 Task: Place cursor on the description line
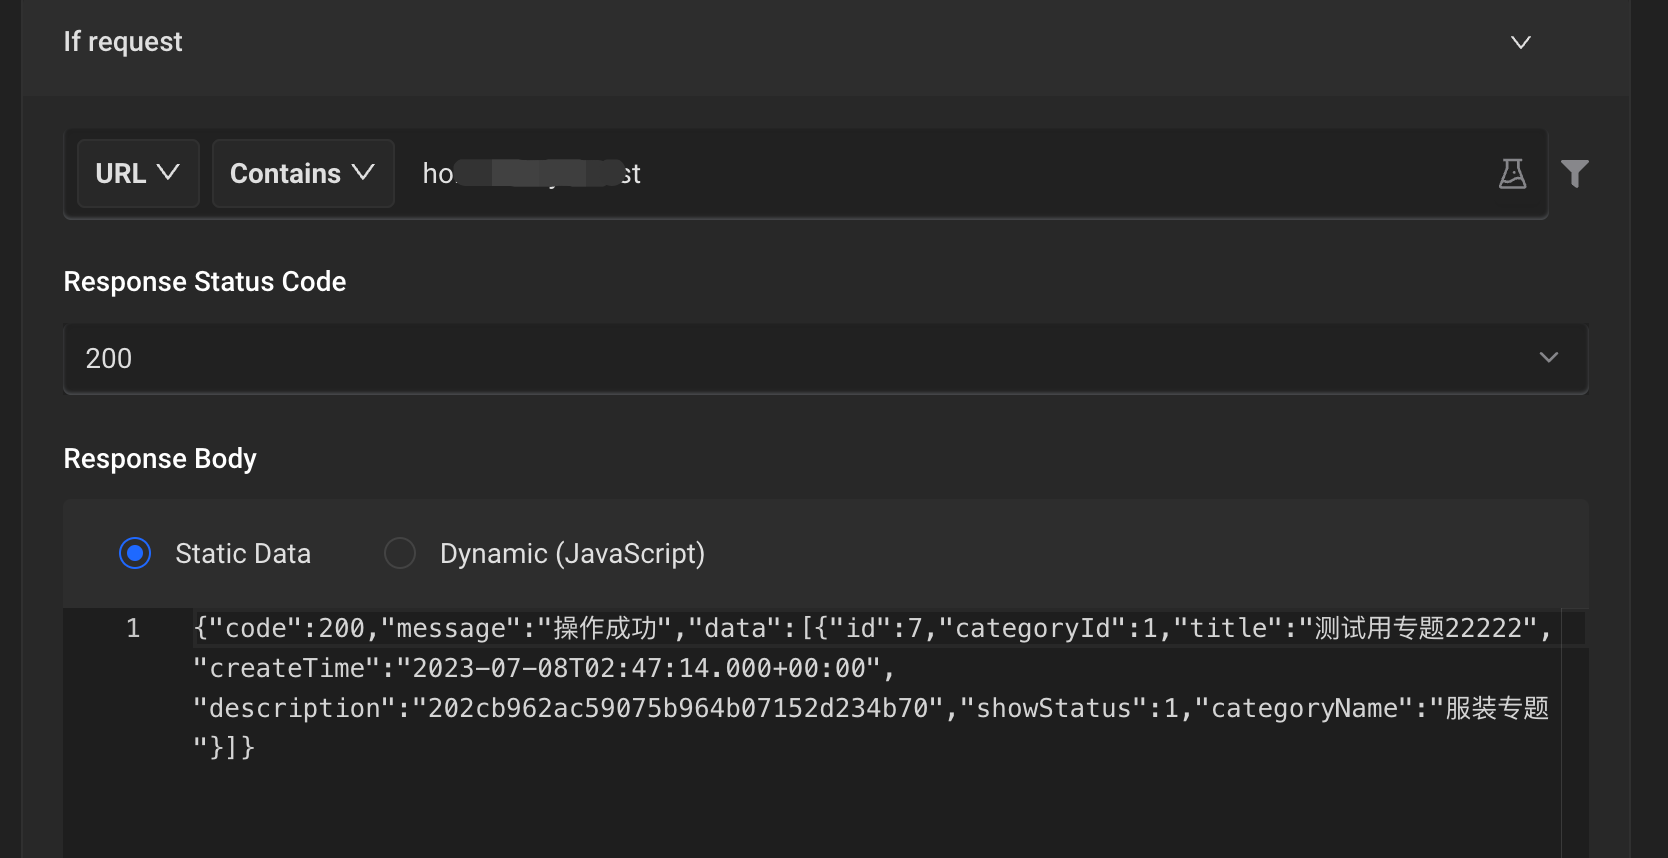pyautogui.click(x=700, y=709)
